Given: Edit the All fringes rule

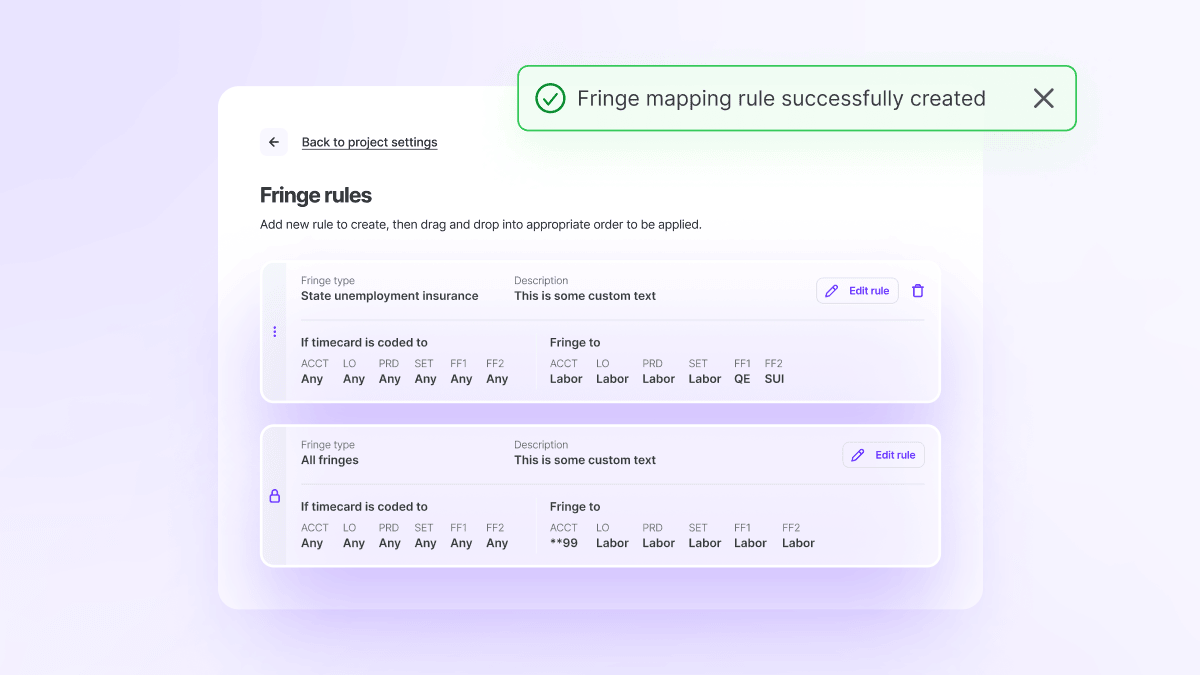Looking at the screenshot, I should tap(883, 455).
